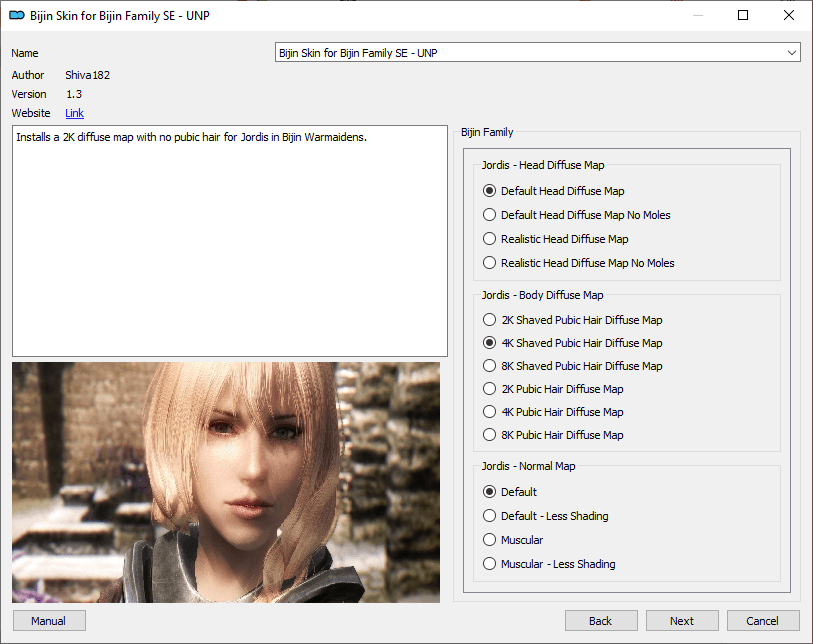Open the Website Link

74,113
